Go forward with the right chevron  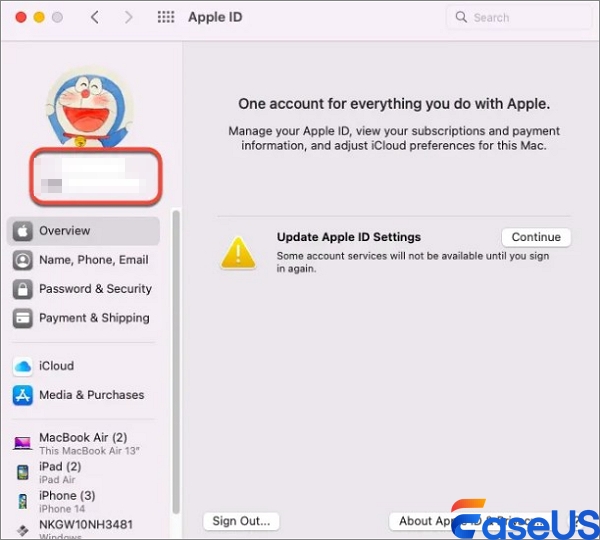click(129, 17)
